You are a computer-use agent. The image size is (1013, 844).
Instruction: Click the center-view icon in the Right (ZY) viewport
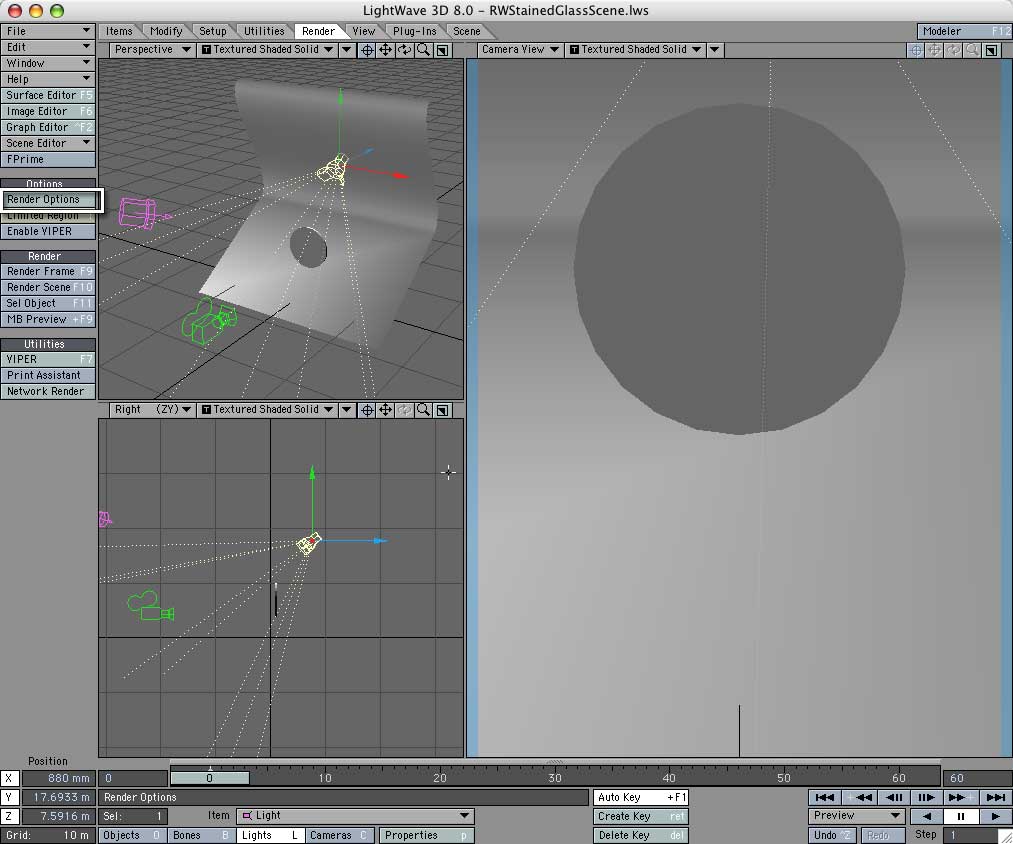366,410
